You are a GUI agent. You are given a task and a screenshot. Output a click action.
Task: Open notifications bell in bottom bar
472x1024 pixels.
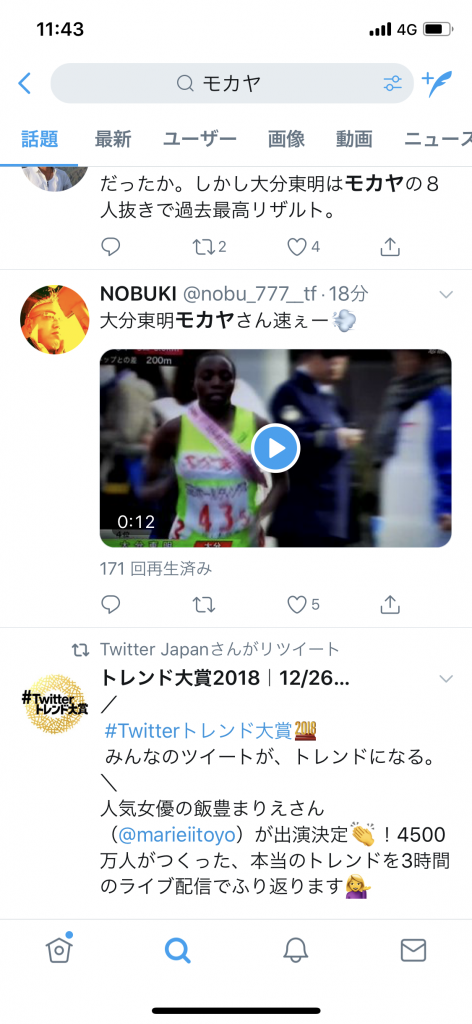[x=295, y=950]
